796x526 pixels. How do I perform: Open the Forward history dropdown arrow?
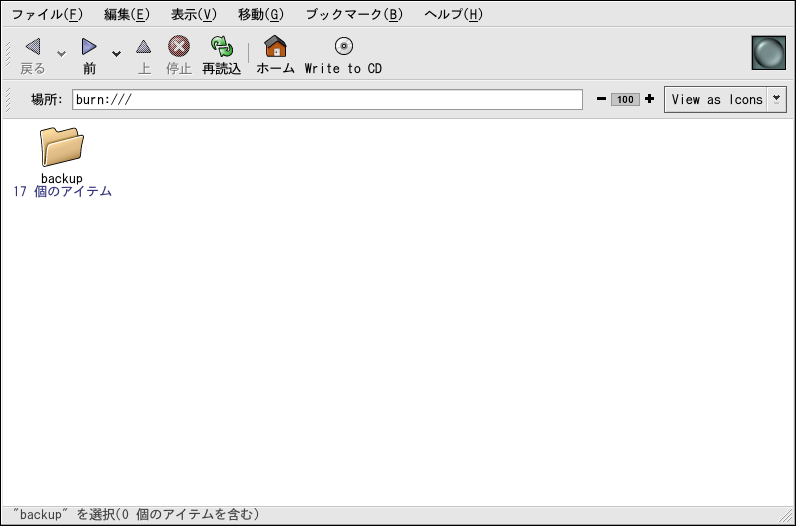pos(116,54)
